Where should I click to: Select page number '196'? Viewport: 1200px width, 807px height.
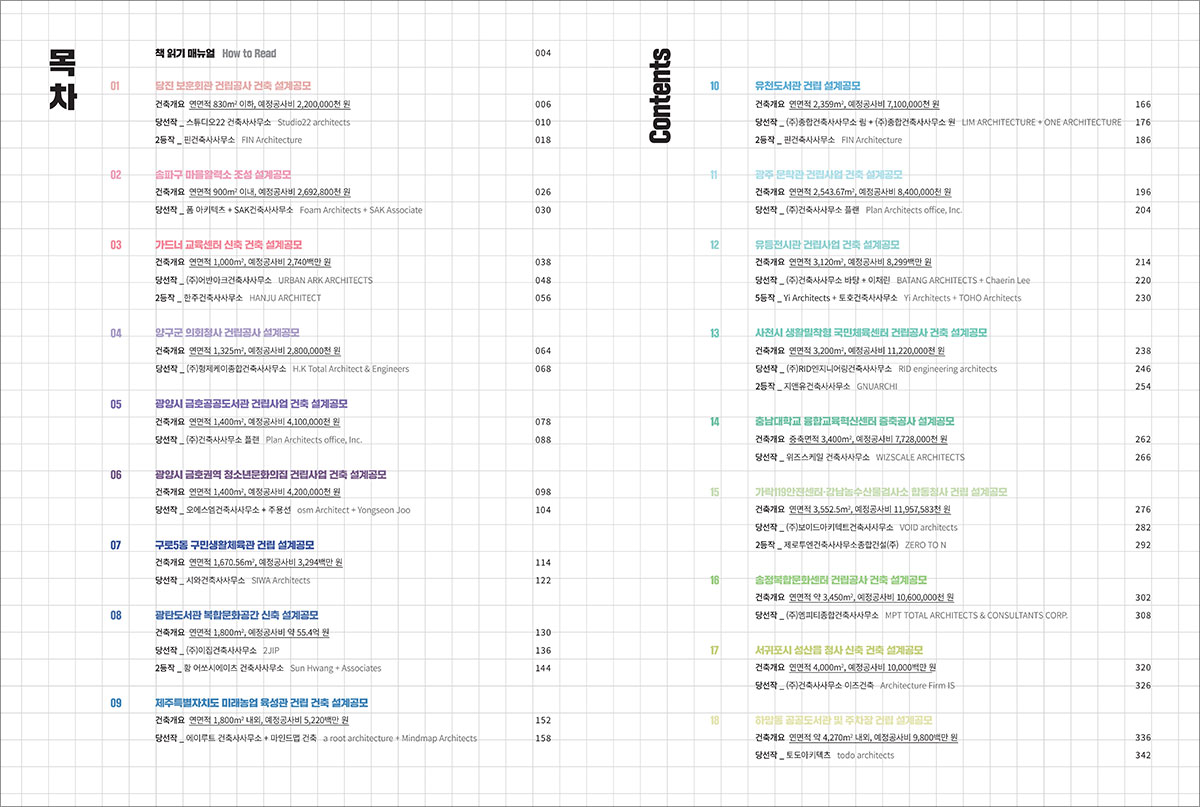click(x=1143, y=192)
